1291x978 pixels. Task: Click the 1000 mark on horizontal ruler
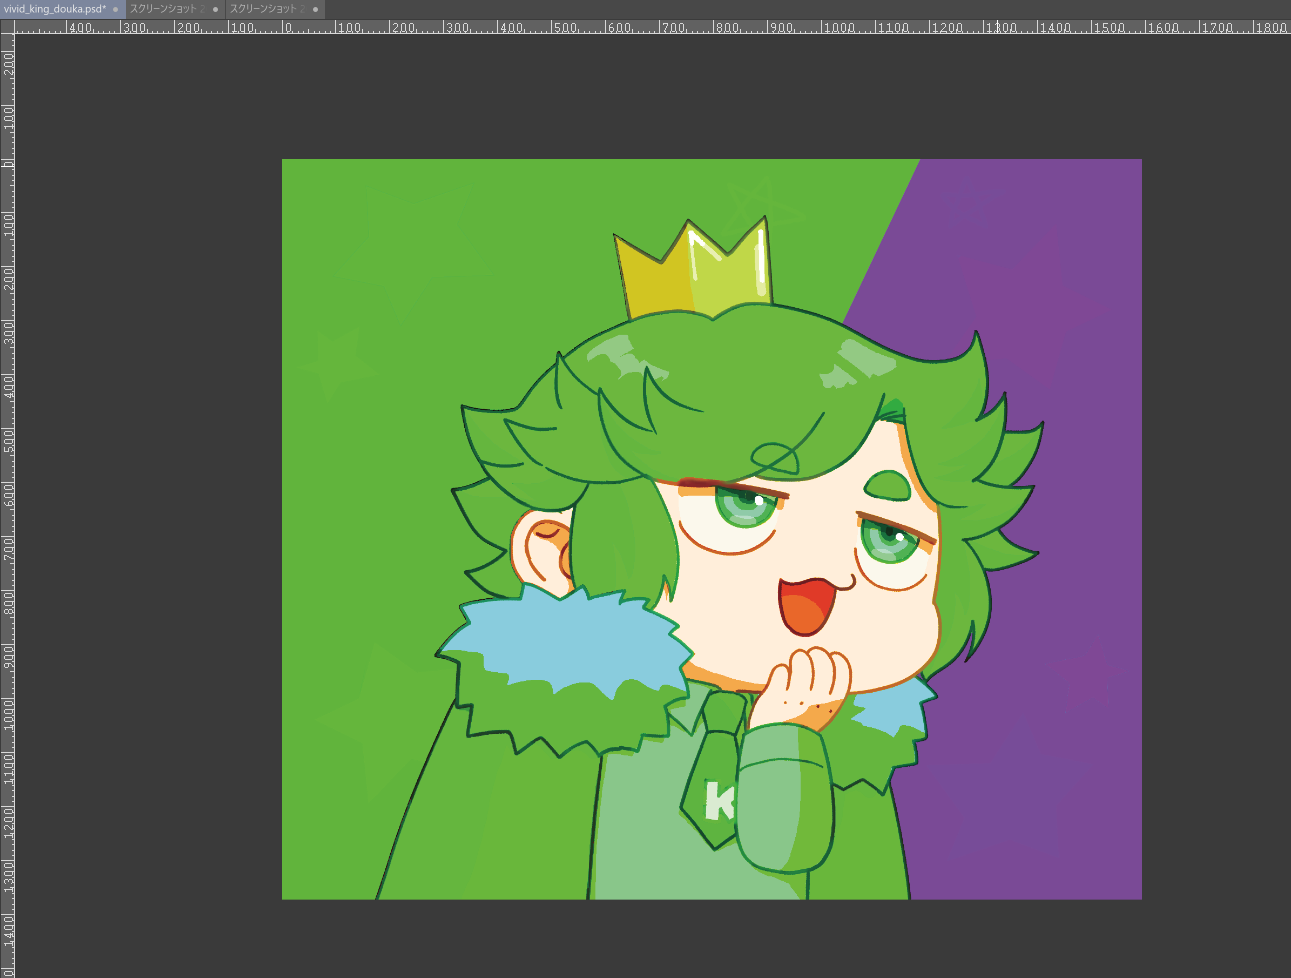click(x=824, y=28)
